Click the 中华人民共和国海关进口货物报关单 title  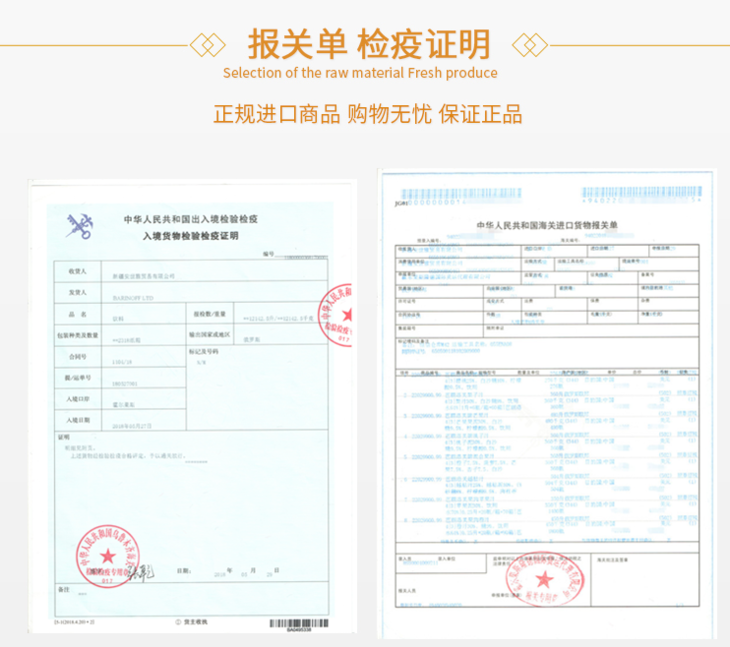548,227
